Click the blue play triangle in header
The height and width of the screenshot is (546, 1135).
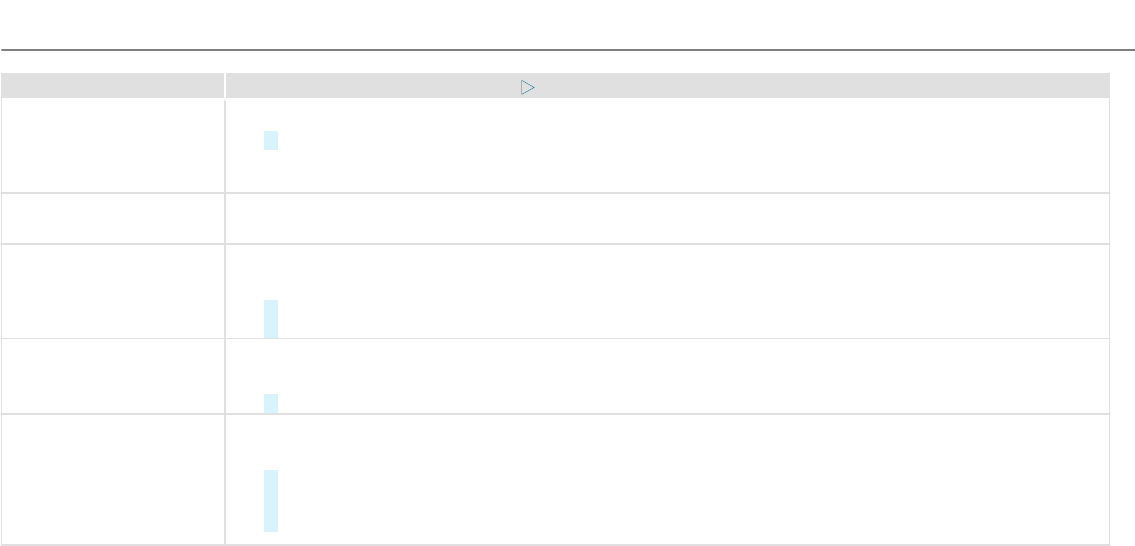(x=528, y=88)
